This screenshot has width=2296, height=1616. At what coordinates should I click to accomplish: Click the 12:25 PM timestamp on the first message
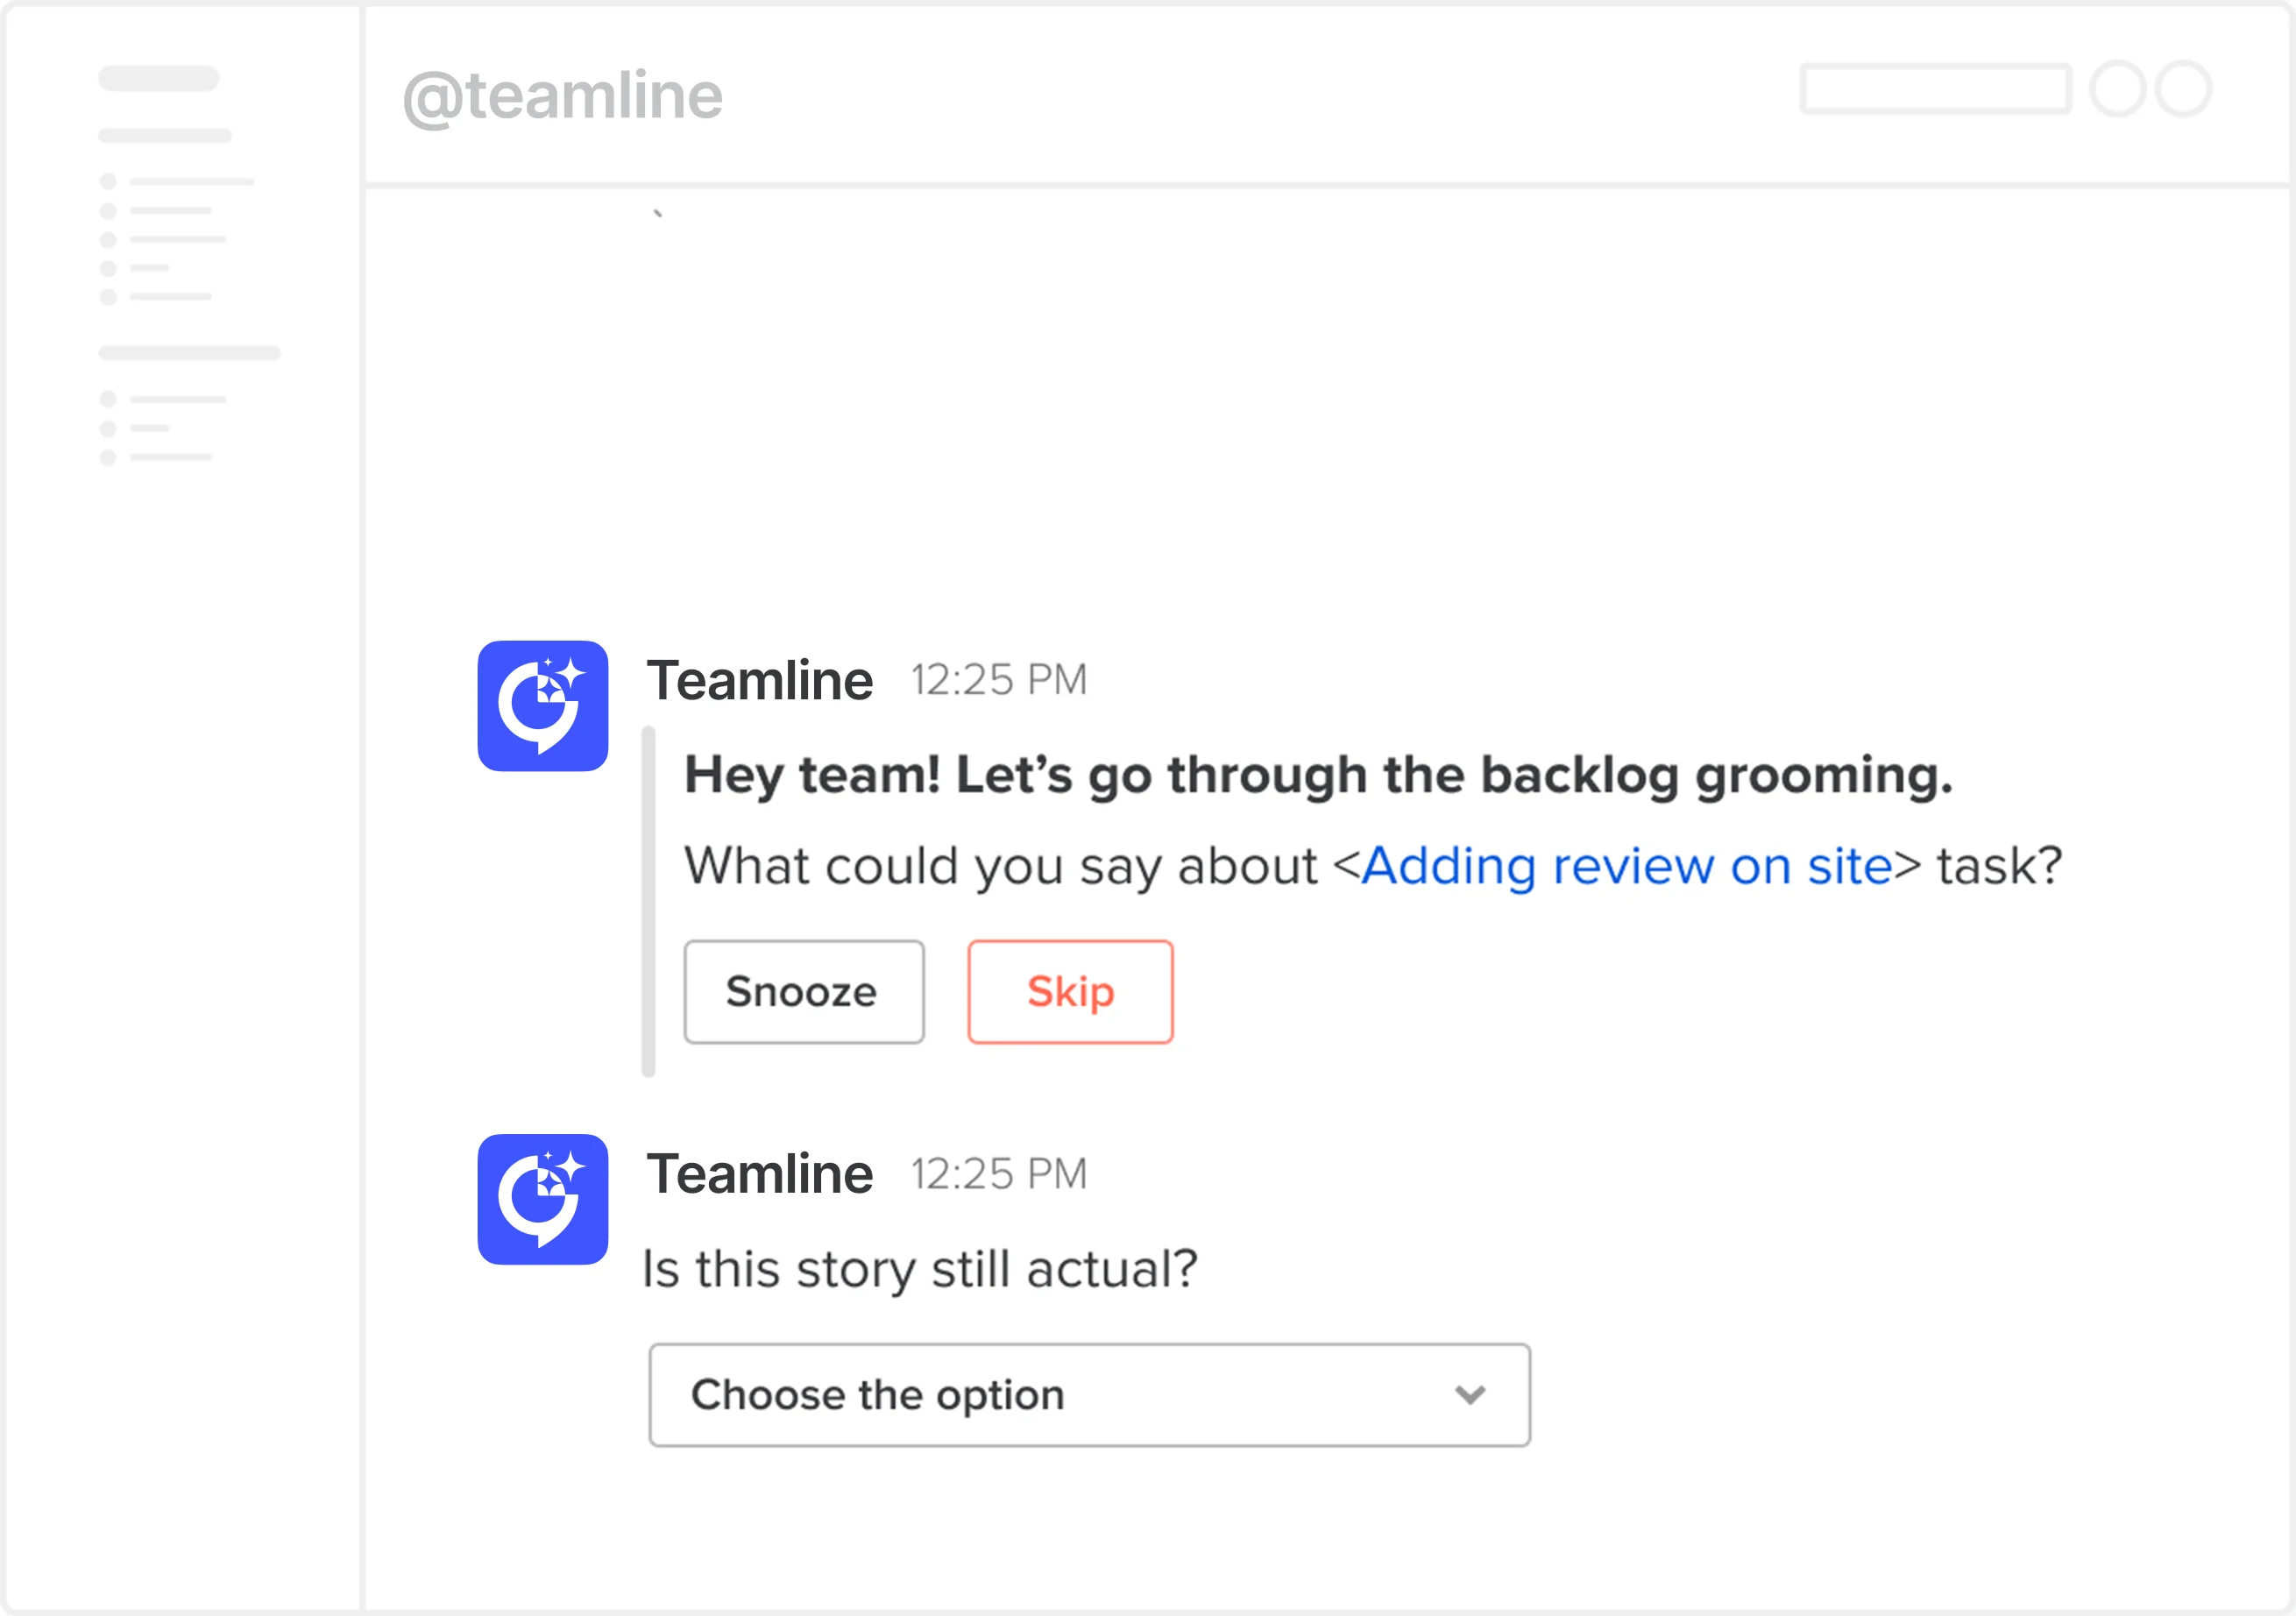(x=997, y=679)
